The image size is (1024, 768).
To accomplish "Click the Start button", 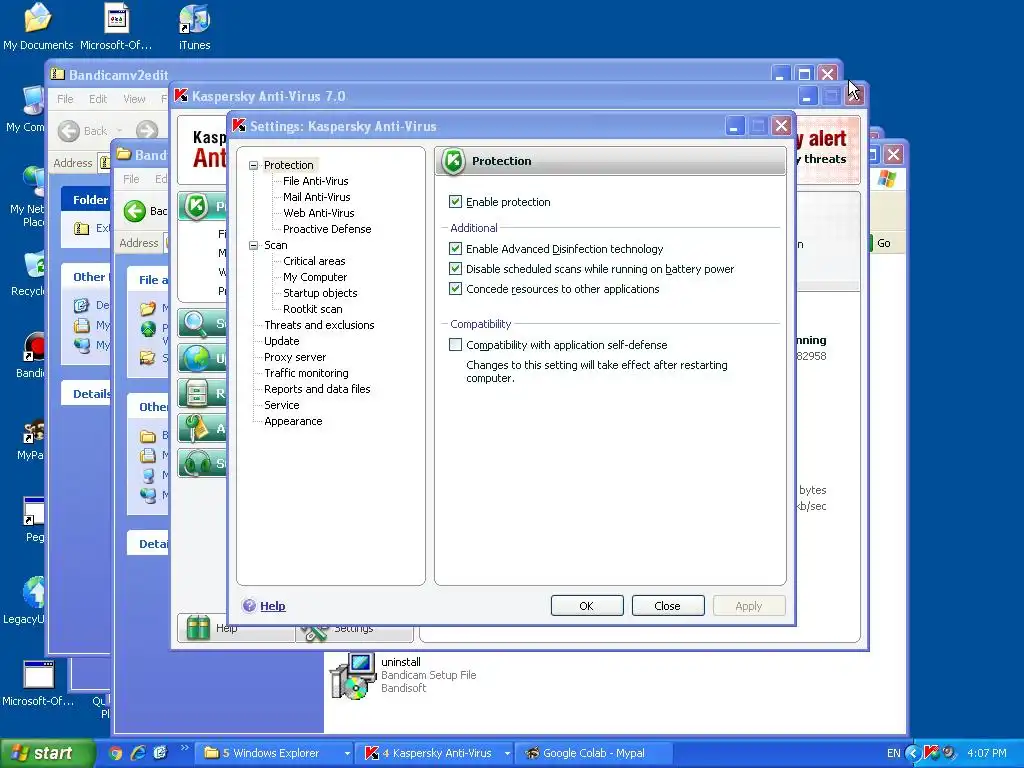I will [x=46, y=753].
